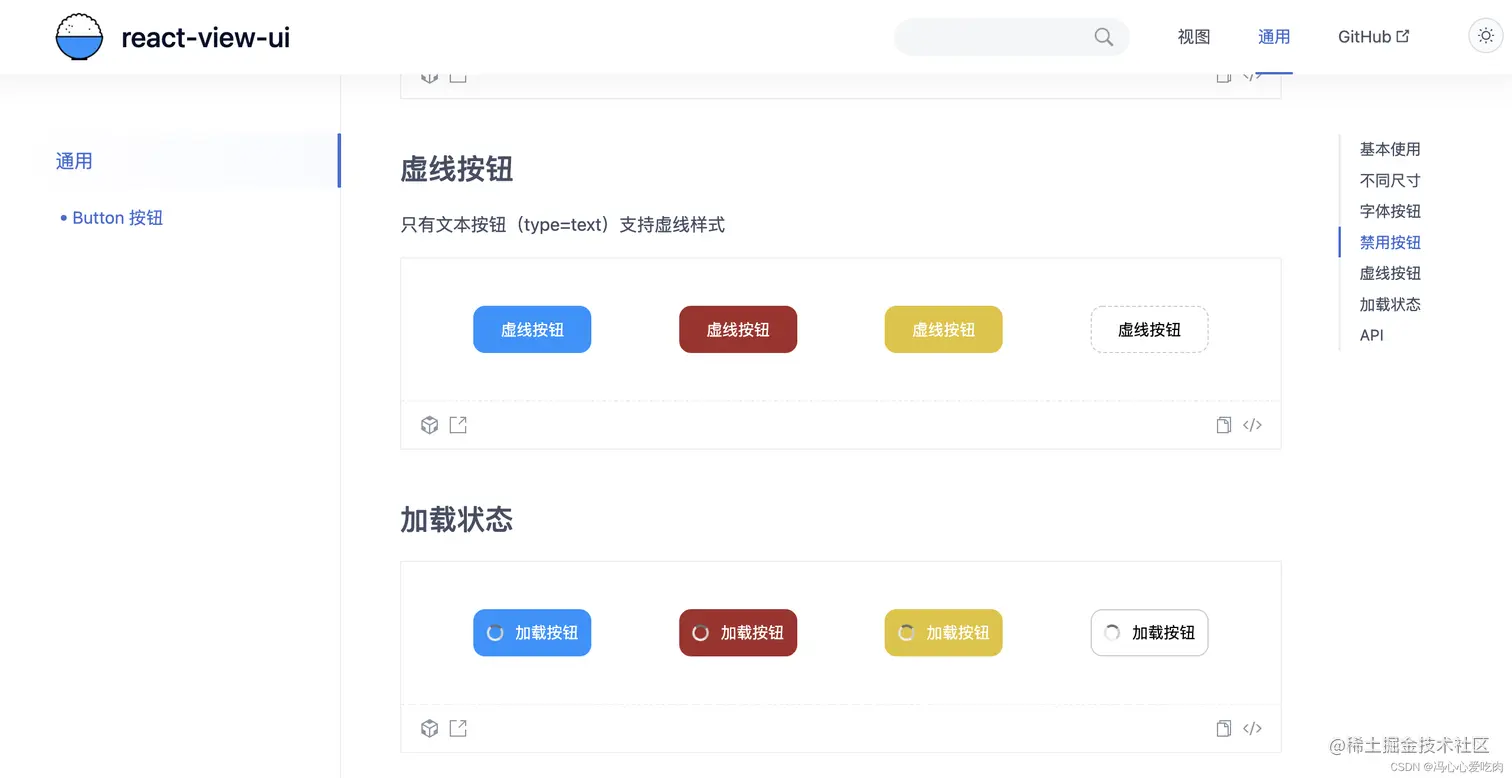The height and width of the screenshot is (778, 1512).
Task: Jump to the API section anchor
Action: coord(1371,335)
